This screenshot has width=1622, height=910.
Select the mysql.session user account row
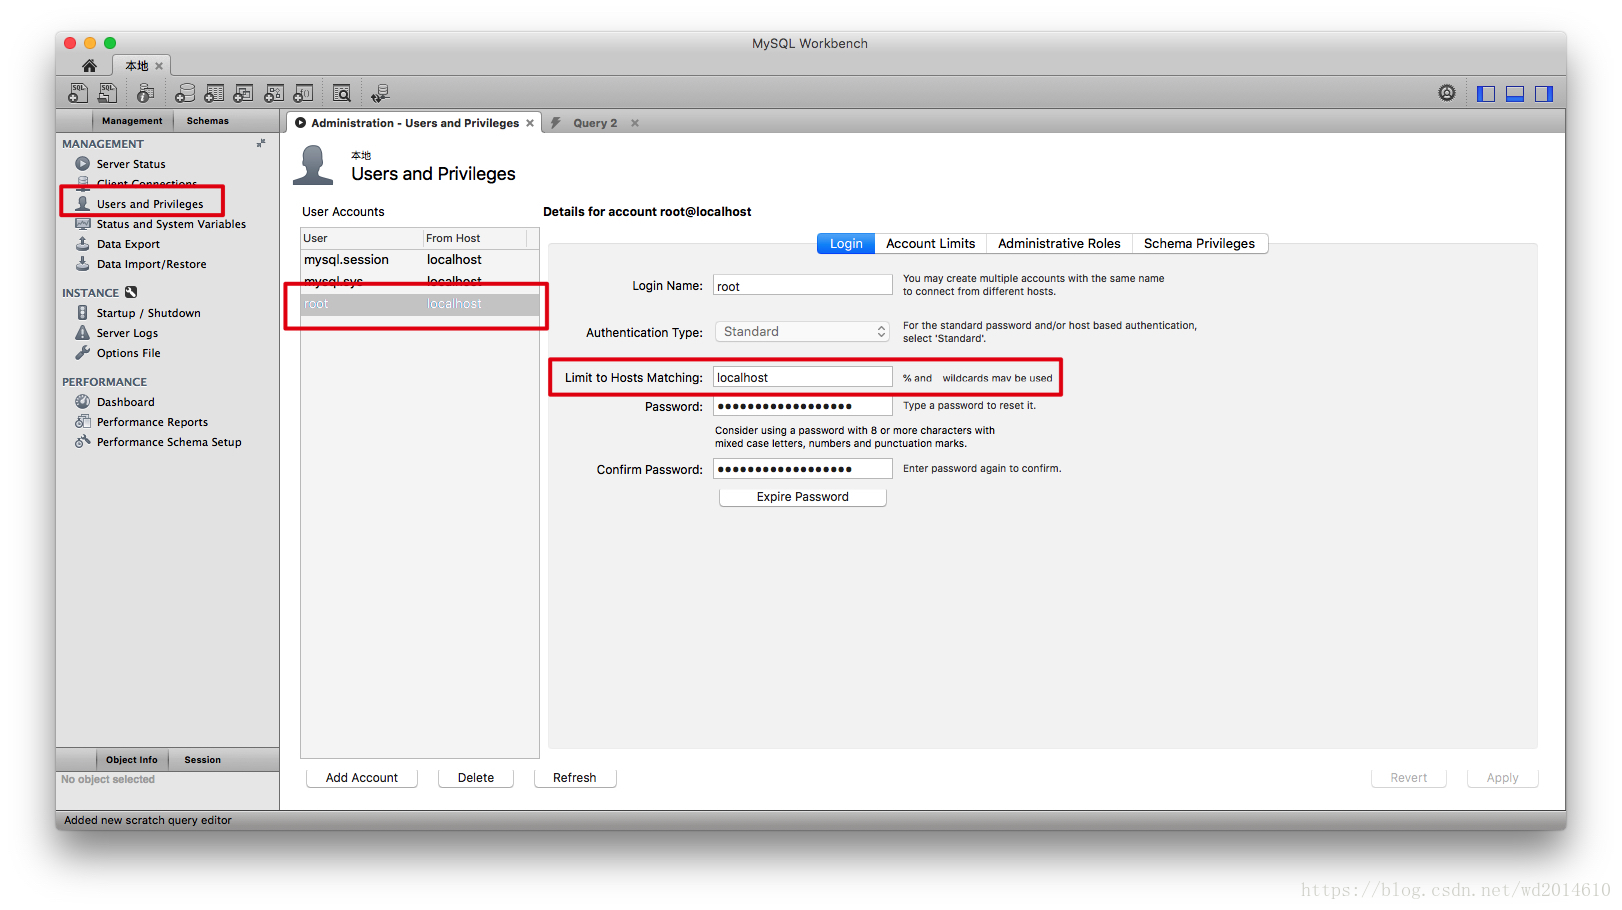click(x=420, y=260)
